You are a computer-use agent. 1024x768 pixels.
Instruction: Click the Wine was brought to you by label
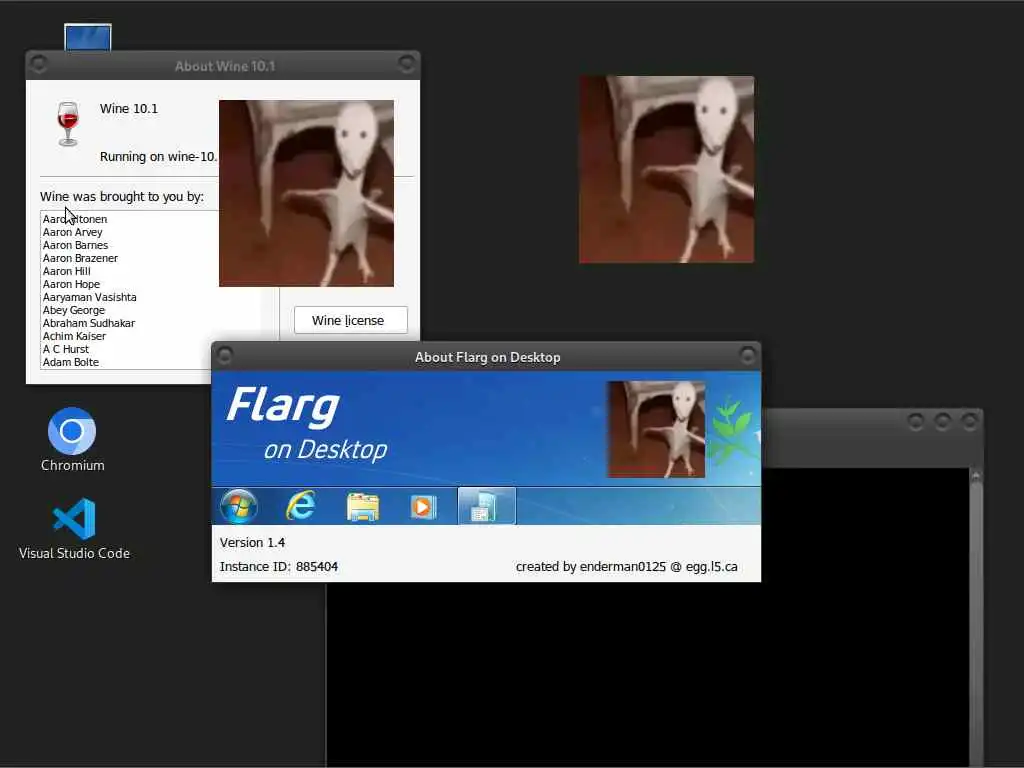pos(121,197)
